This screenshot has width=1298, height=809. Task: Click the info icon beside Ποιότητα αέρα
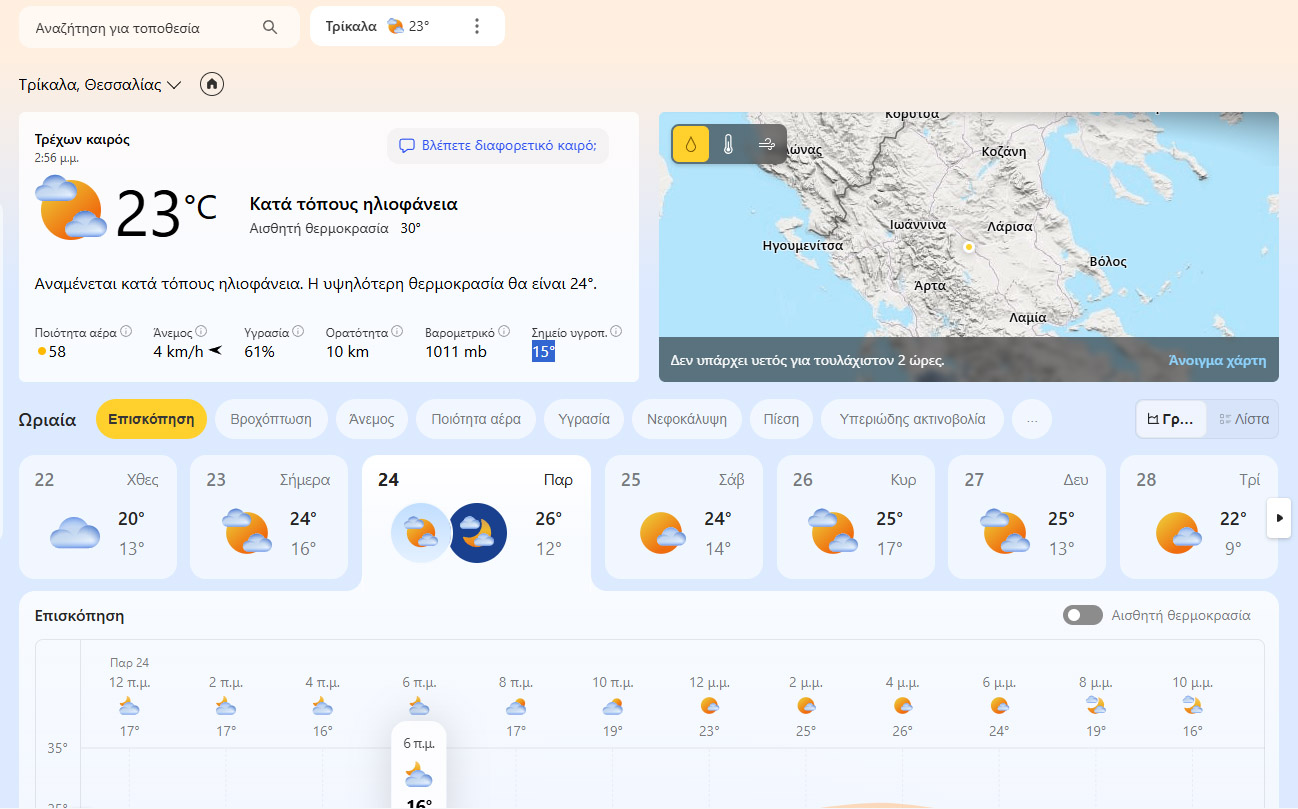[126, 332]
